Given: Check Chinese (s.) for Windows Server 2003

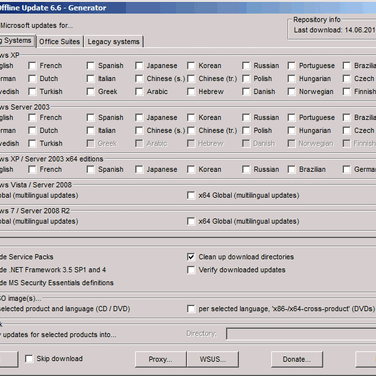Looking at the screenshot, I should (x=139, y=131).
